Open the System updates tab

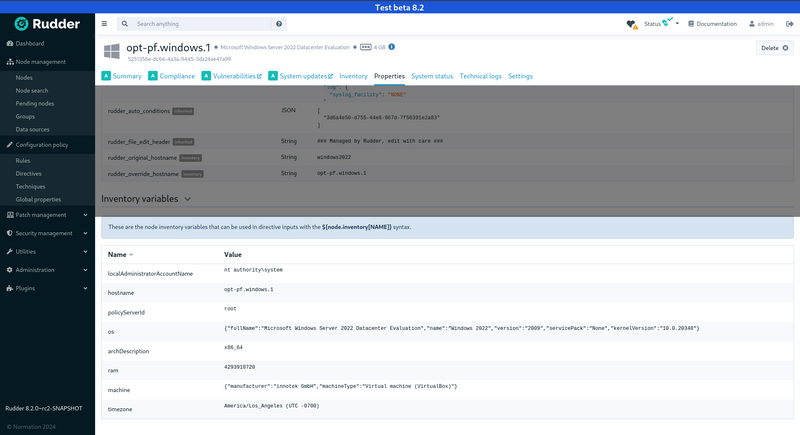point(301,76)
